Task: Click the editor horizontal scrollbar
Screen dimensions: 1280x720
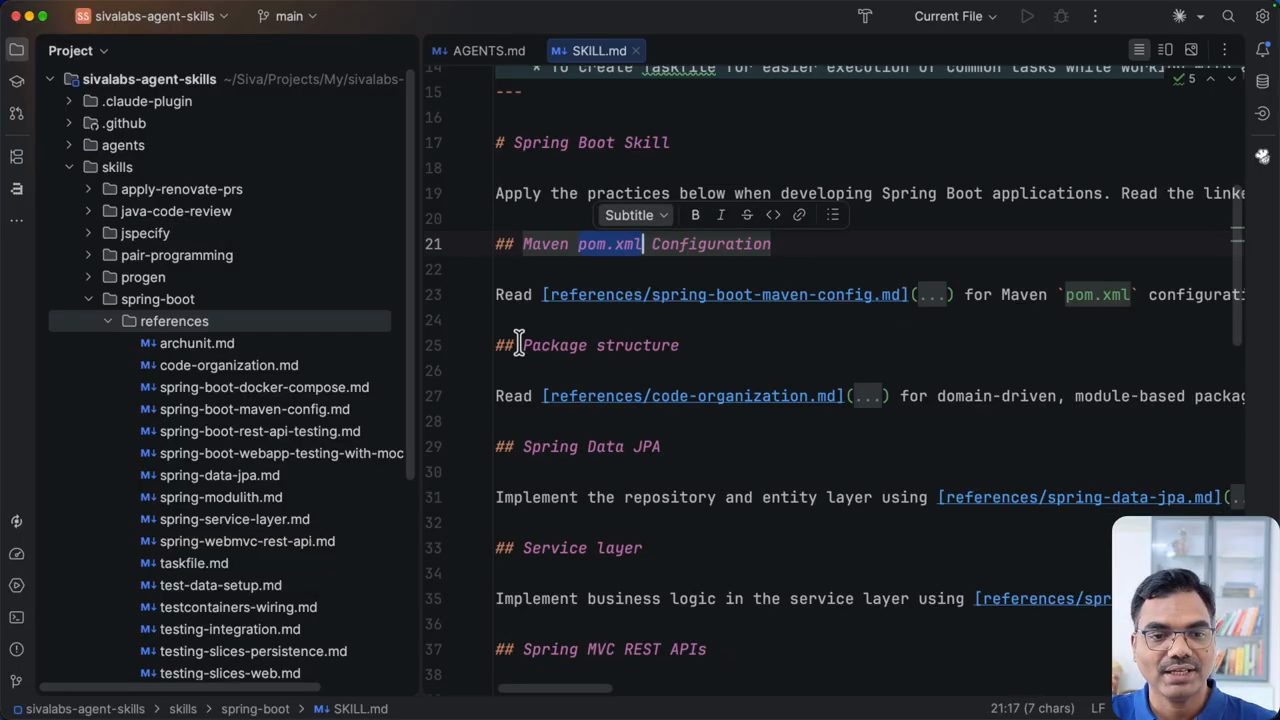Action: pos(555,688)
